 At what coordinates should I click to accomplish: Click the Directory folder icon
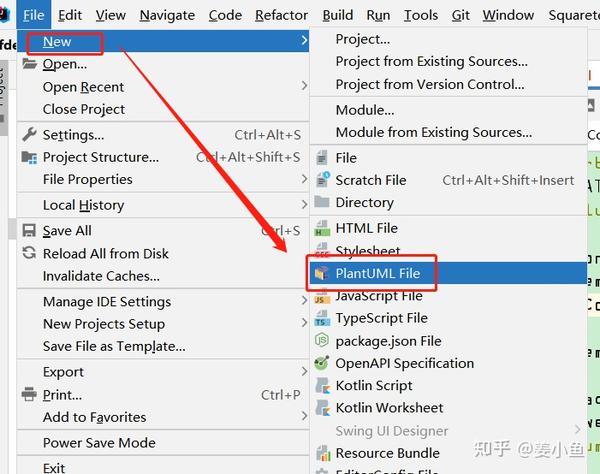tap(322, 202)
